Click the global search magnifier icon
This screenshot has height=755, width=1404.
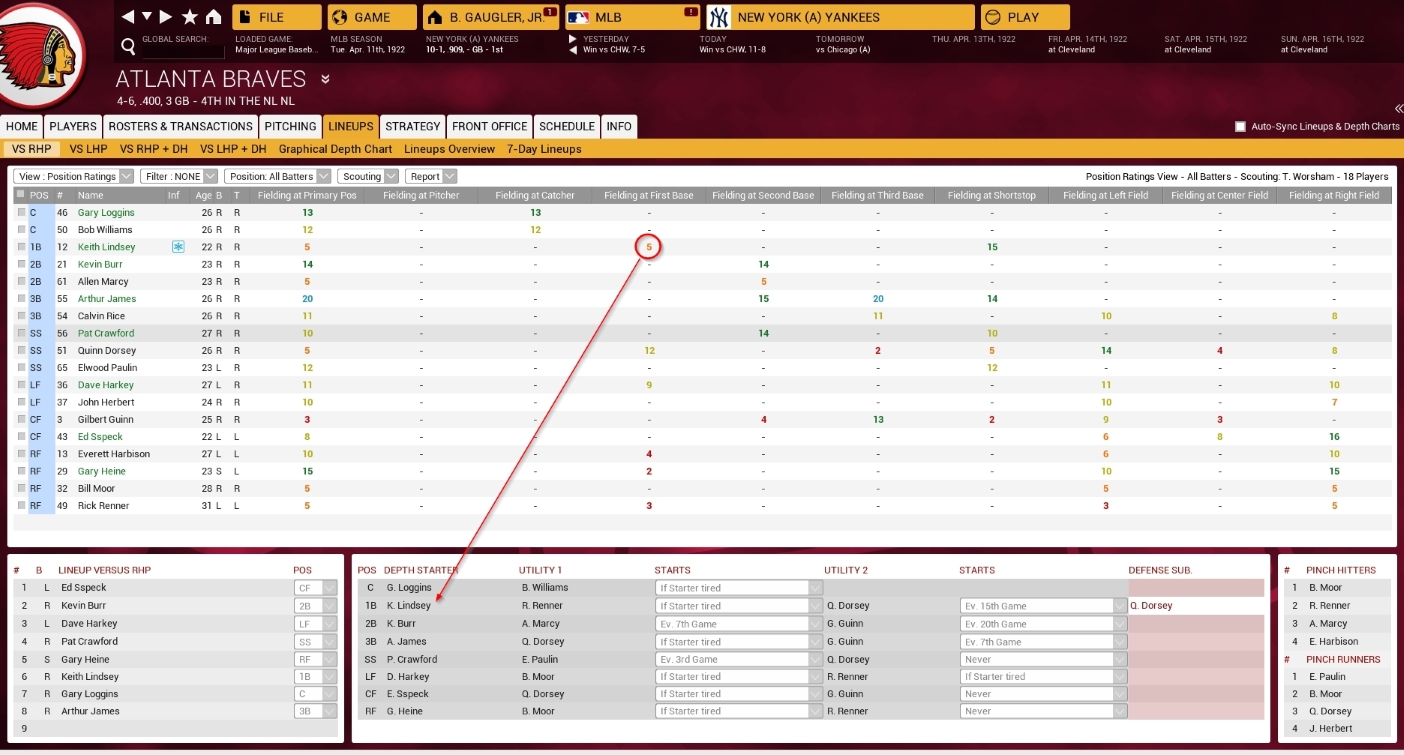(x=128, y=46)
